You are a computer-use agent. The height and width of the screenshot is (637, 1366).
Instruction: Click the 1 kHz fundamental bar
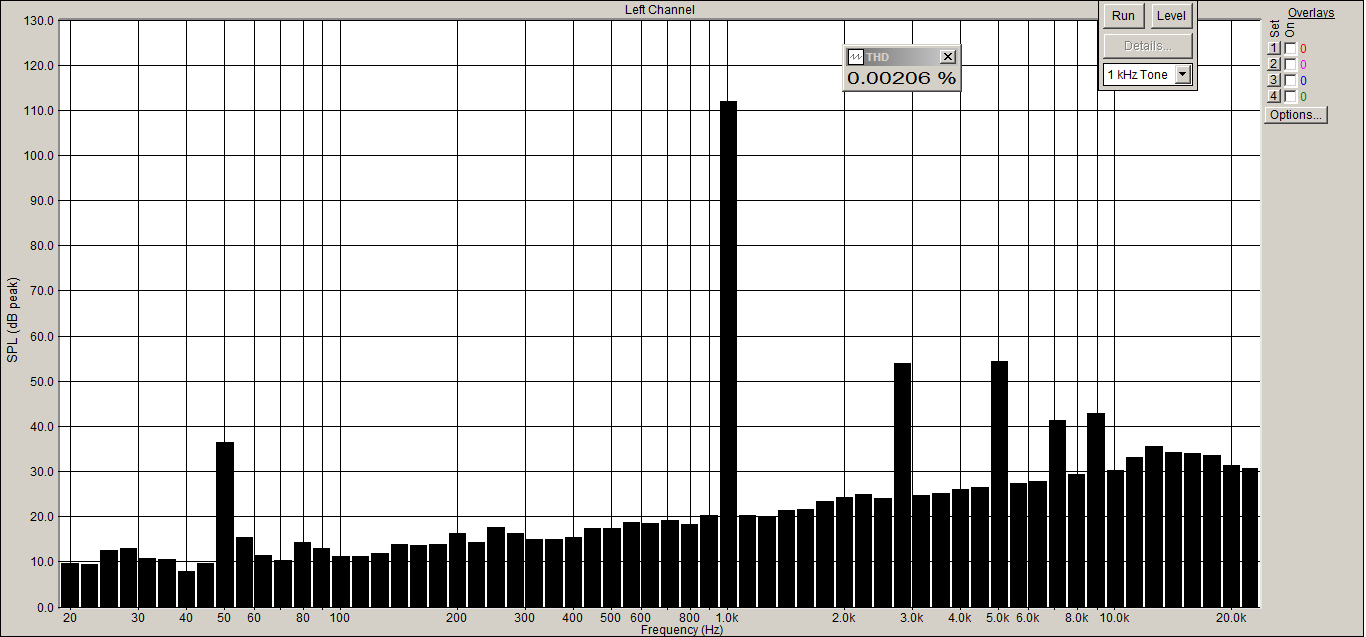point(728,354)
